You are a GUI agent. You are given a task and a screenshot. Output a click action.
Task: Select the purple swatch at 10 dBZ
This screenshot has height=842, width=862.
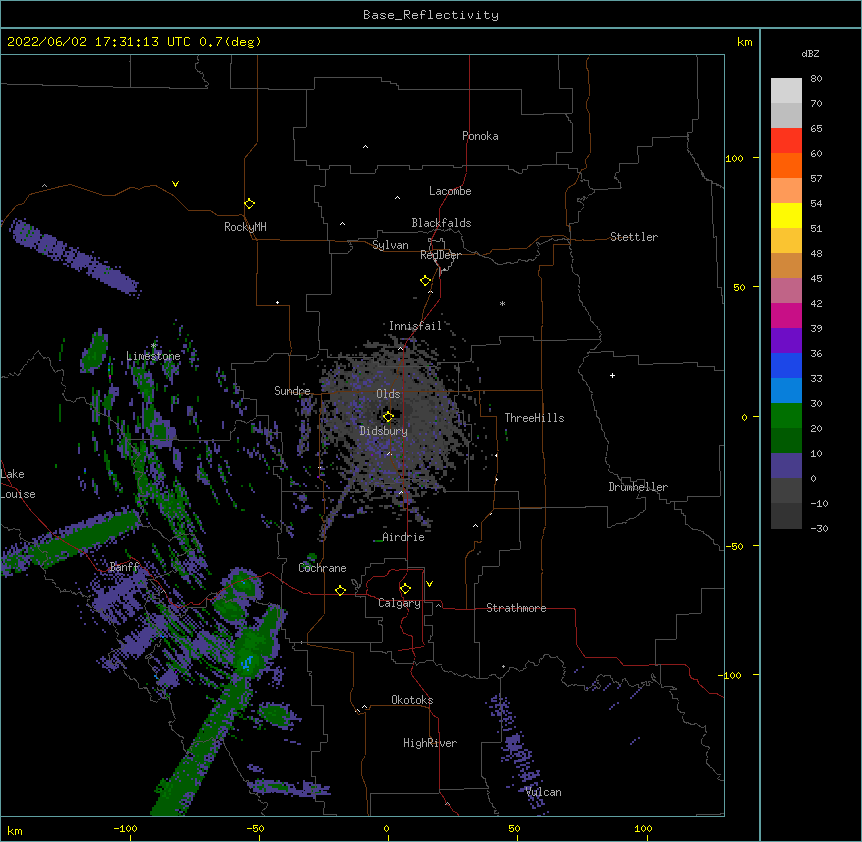pos(786,465)
